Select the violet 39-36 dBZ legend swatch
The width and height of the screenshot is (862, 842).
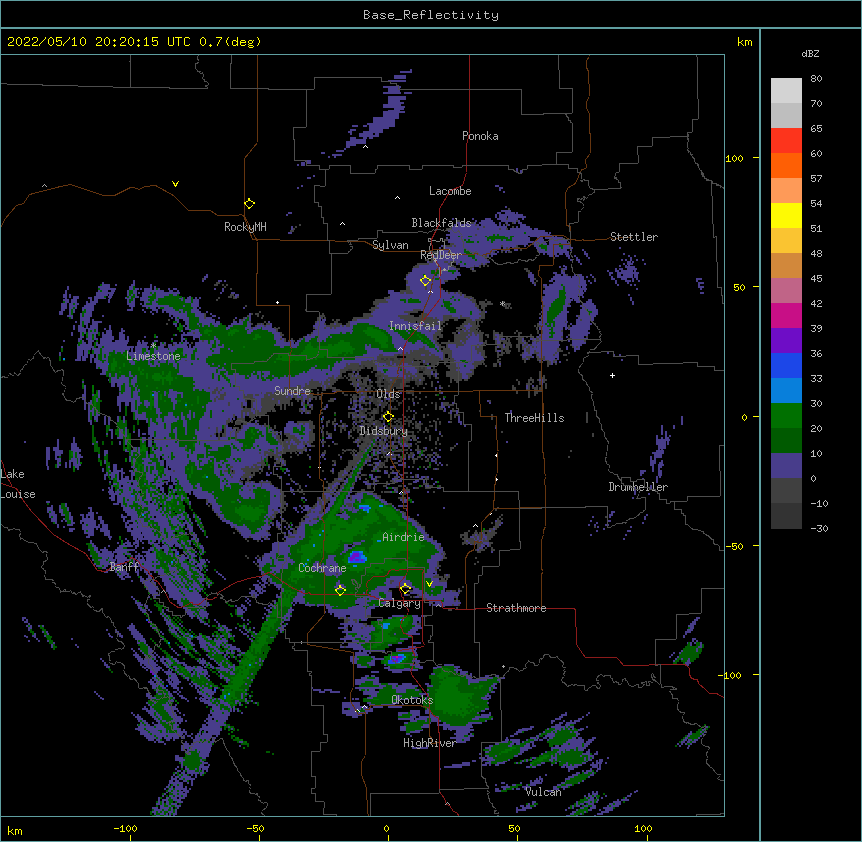[x=786, y=341]
